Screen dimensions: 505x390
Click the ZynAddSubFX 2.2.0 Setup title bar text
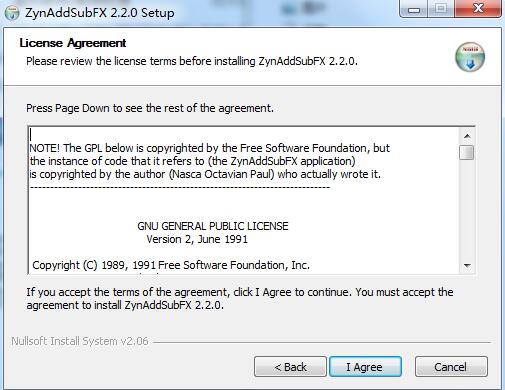click(x=100, y=13)
